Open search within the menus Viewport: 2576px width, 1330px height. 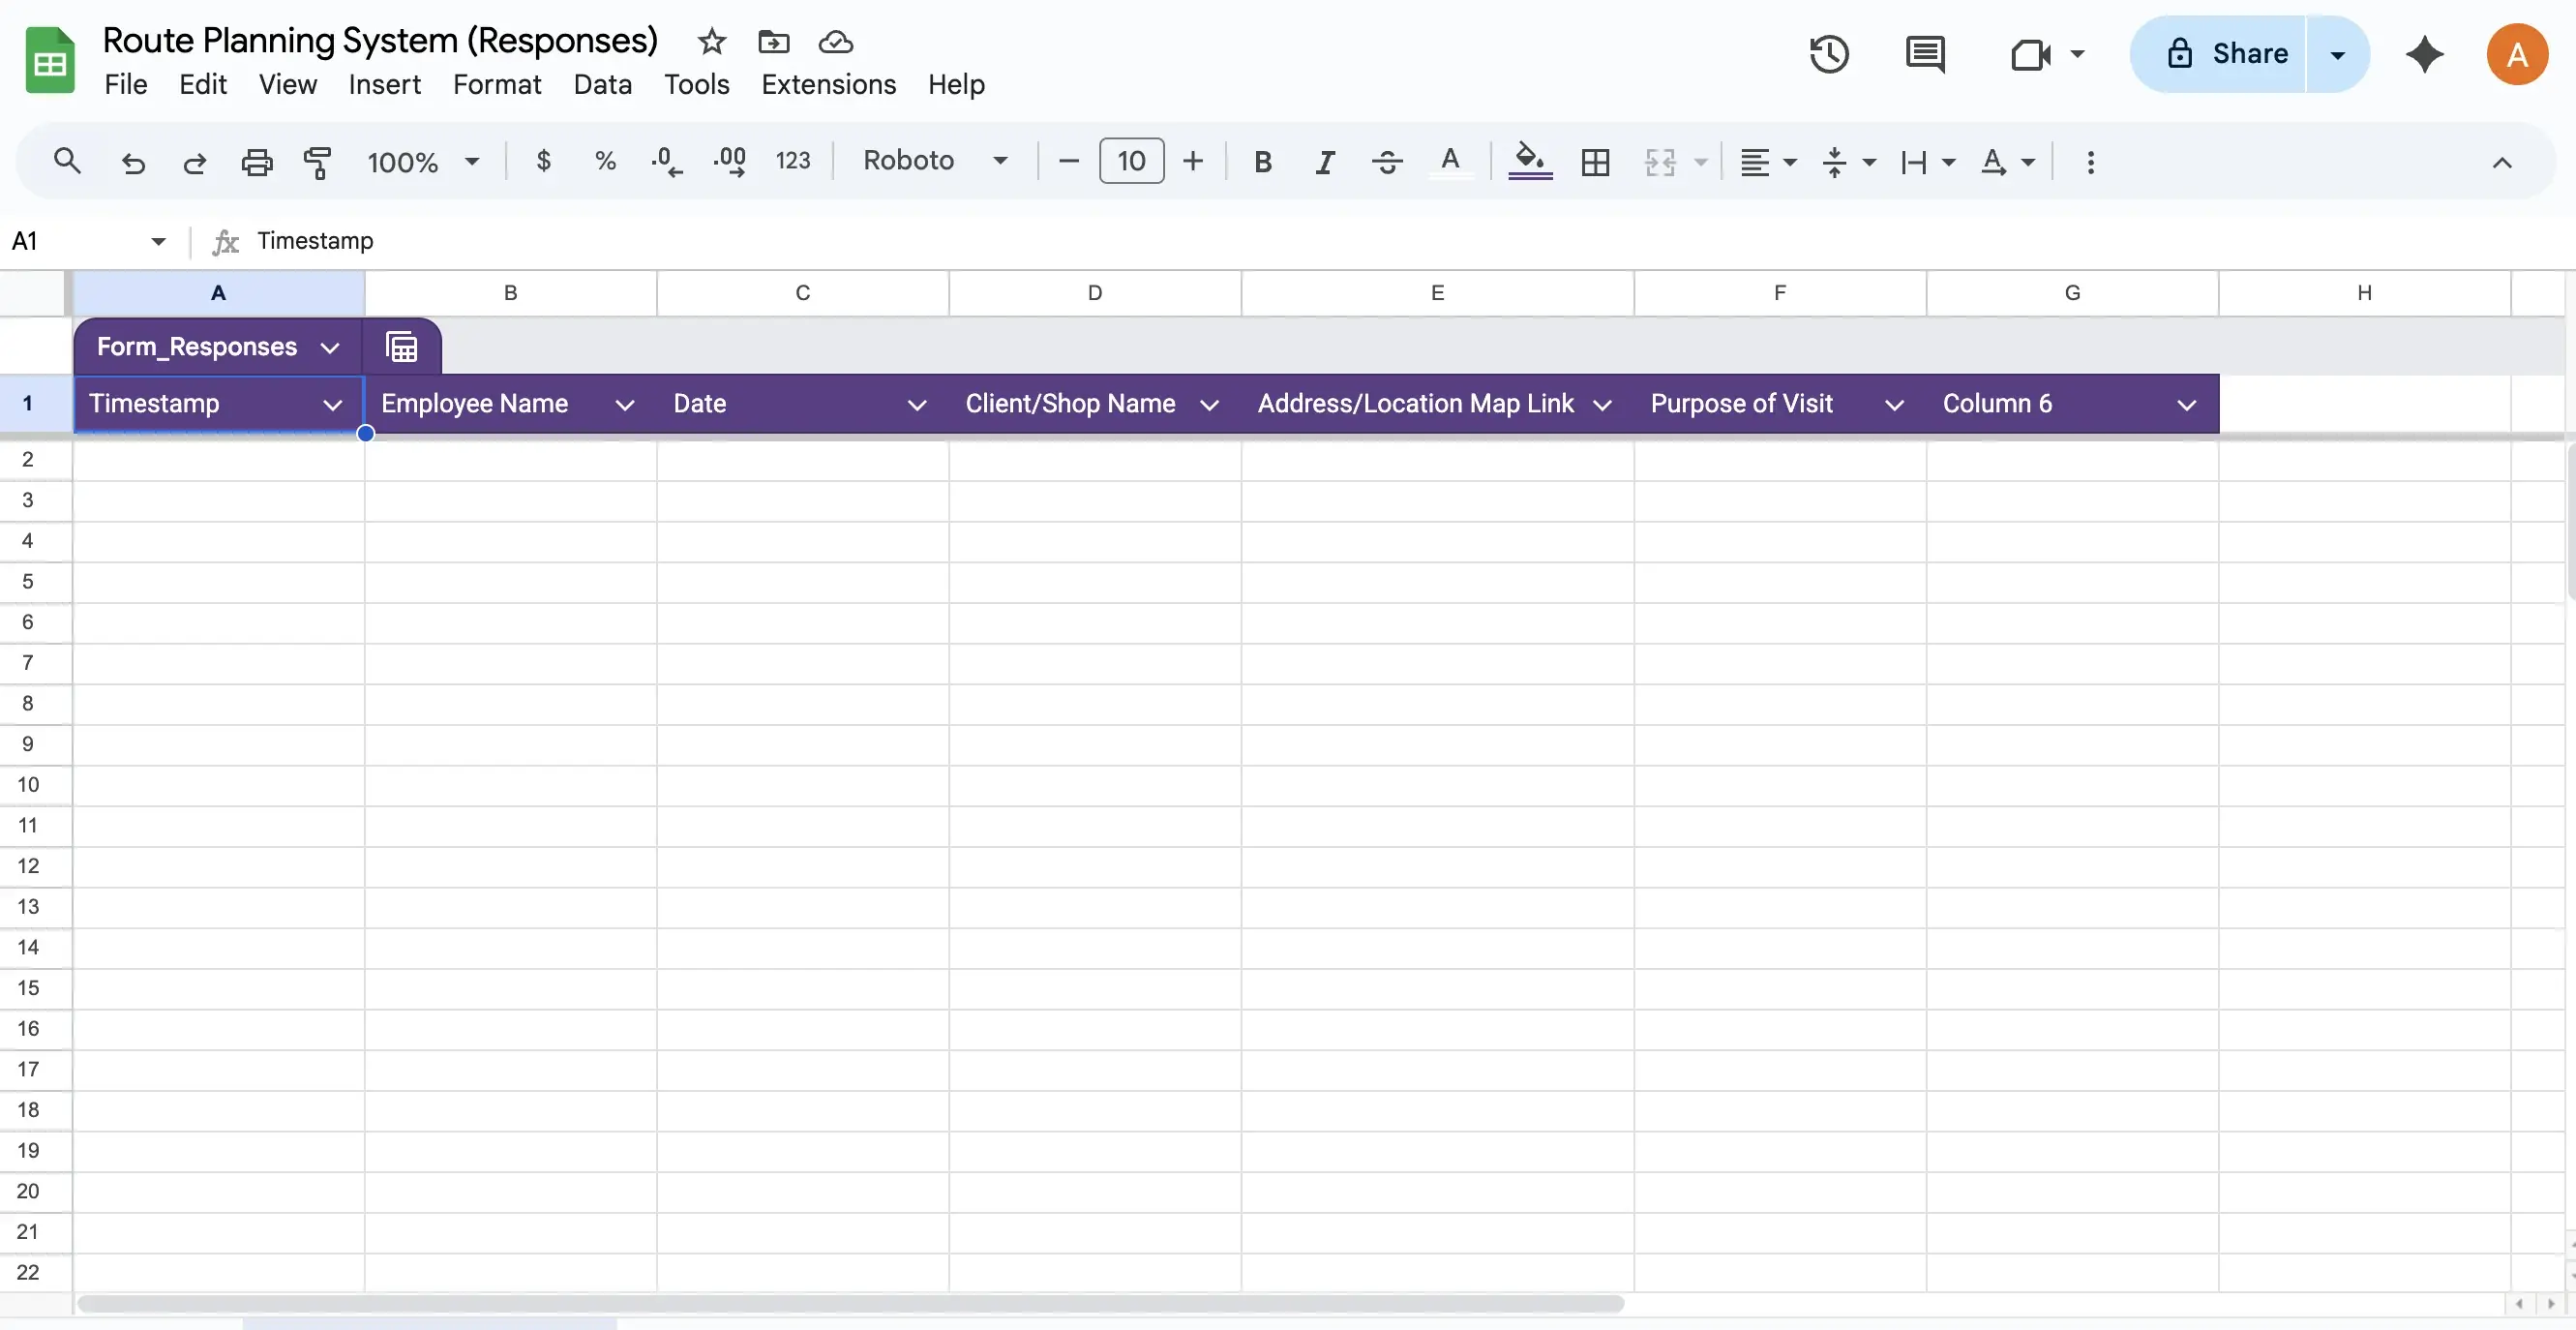click(x=66, y=161)
